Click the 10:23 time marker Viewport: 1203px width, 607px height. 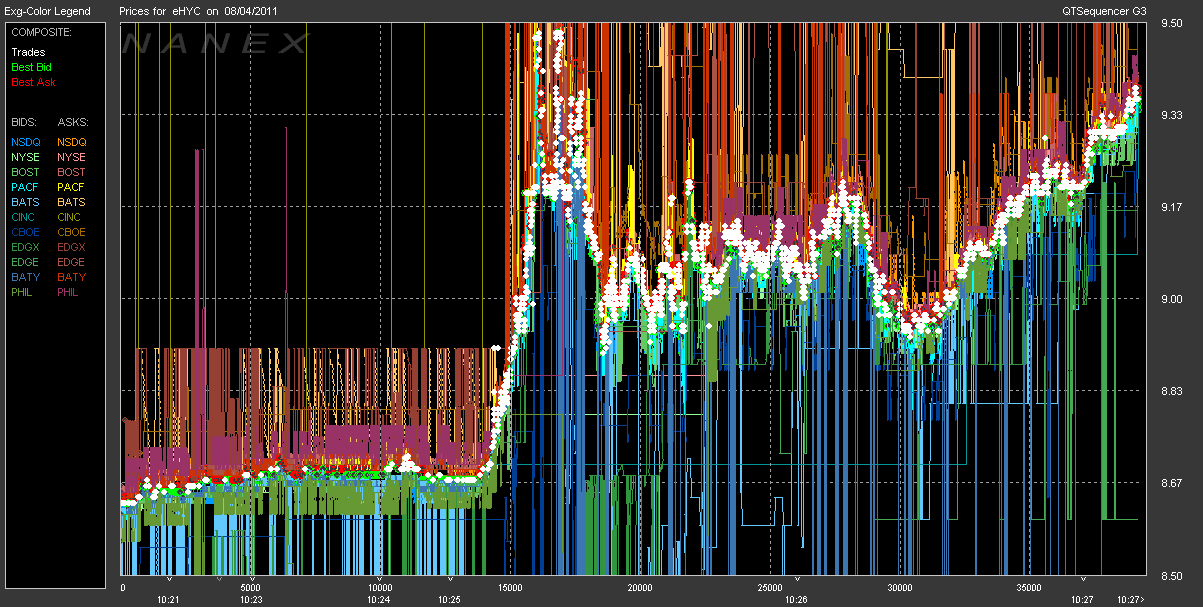251,600
